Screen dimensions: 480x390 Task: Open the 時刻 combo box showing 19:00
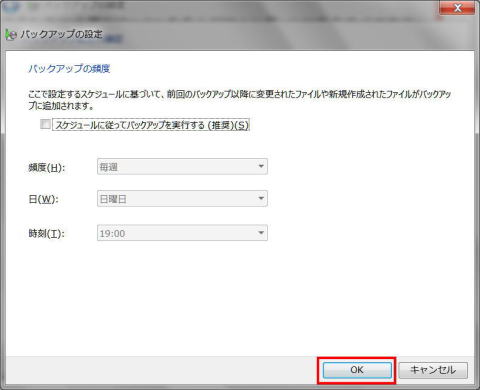(x=182, y=233)
